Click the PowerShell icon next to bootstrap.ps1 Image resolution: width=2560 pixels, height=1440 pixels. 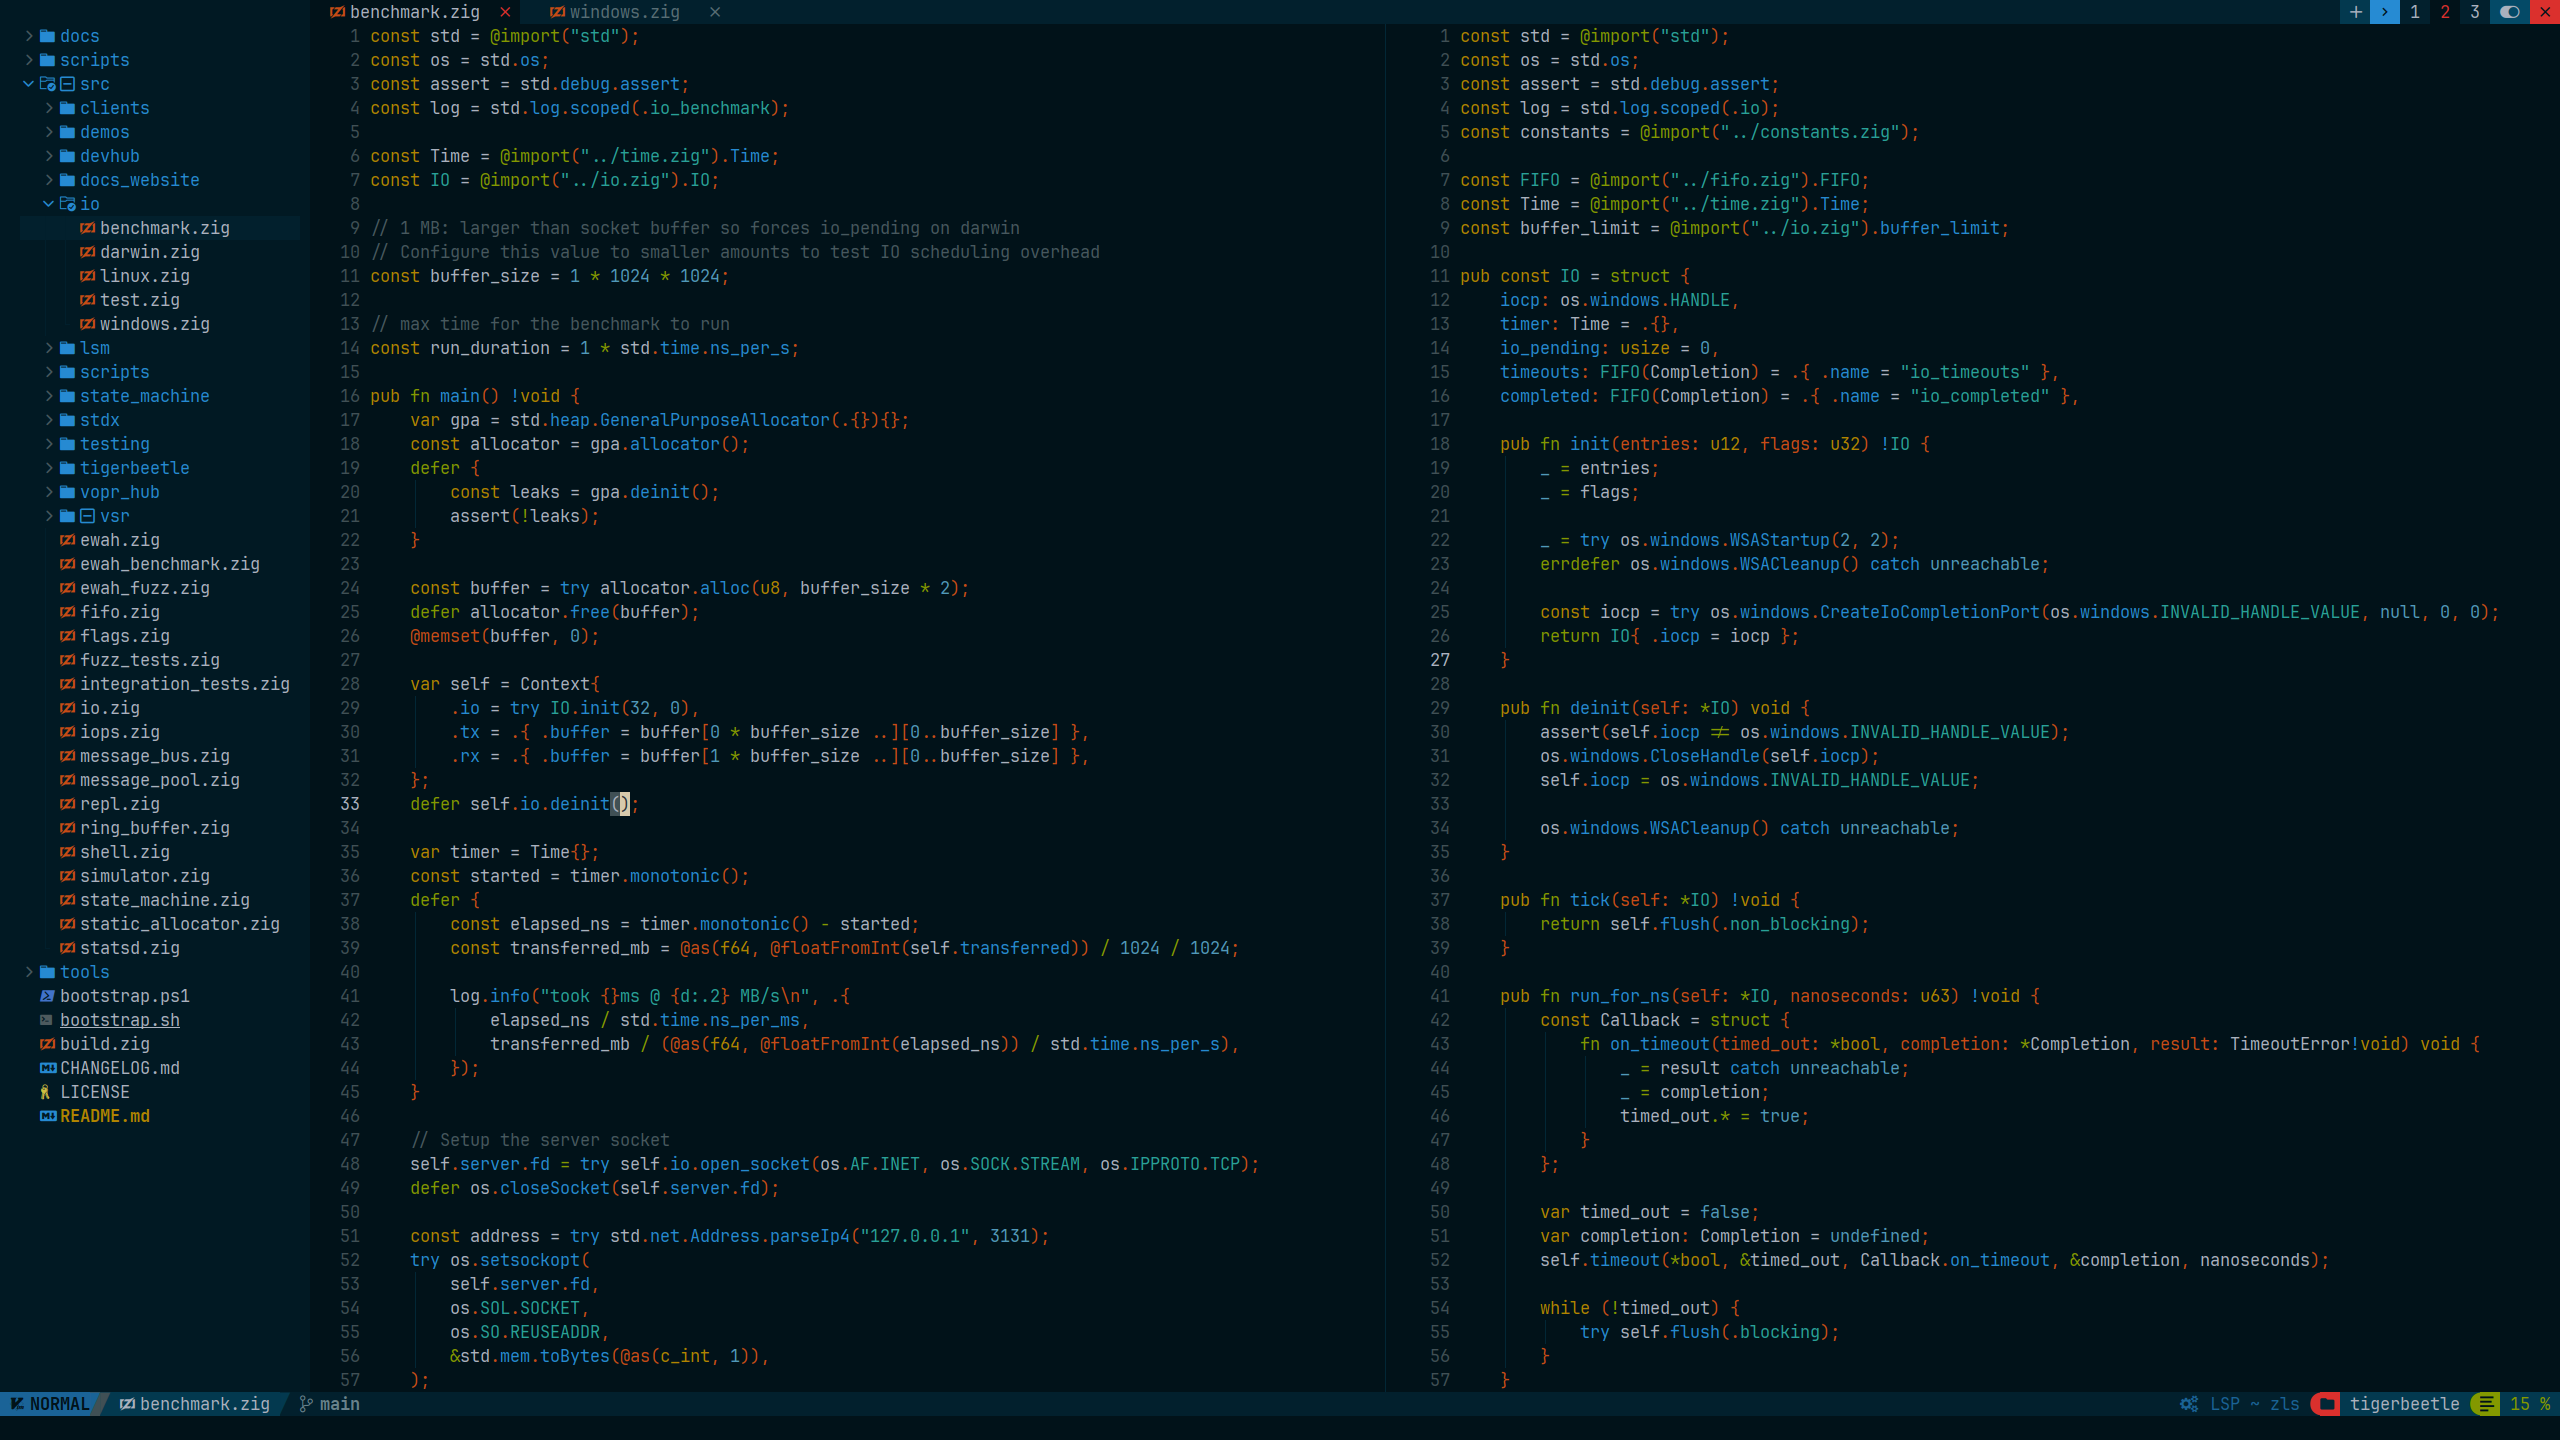(x=47, y=996)
